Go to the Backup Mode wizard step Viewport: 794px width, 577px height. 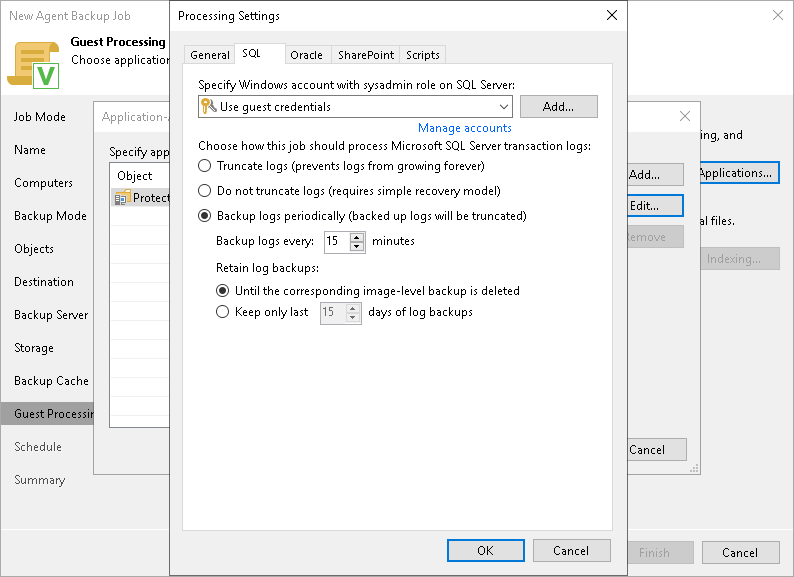click(x=50, y=216)
